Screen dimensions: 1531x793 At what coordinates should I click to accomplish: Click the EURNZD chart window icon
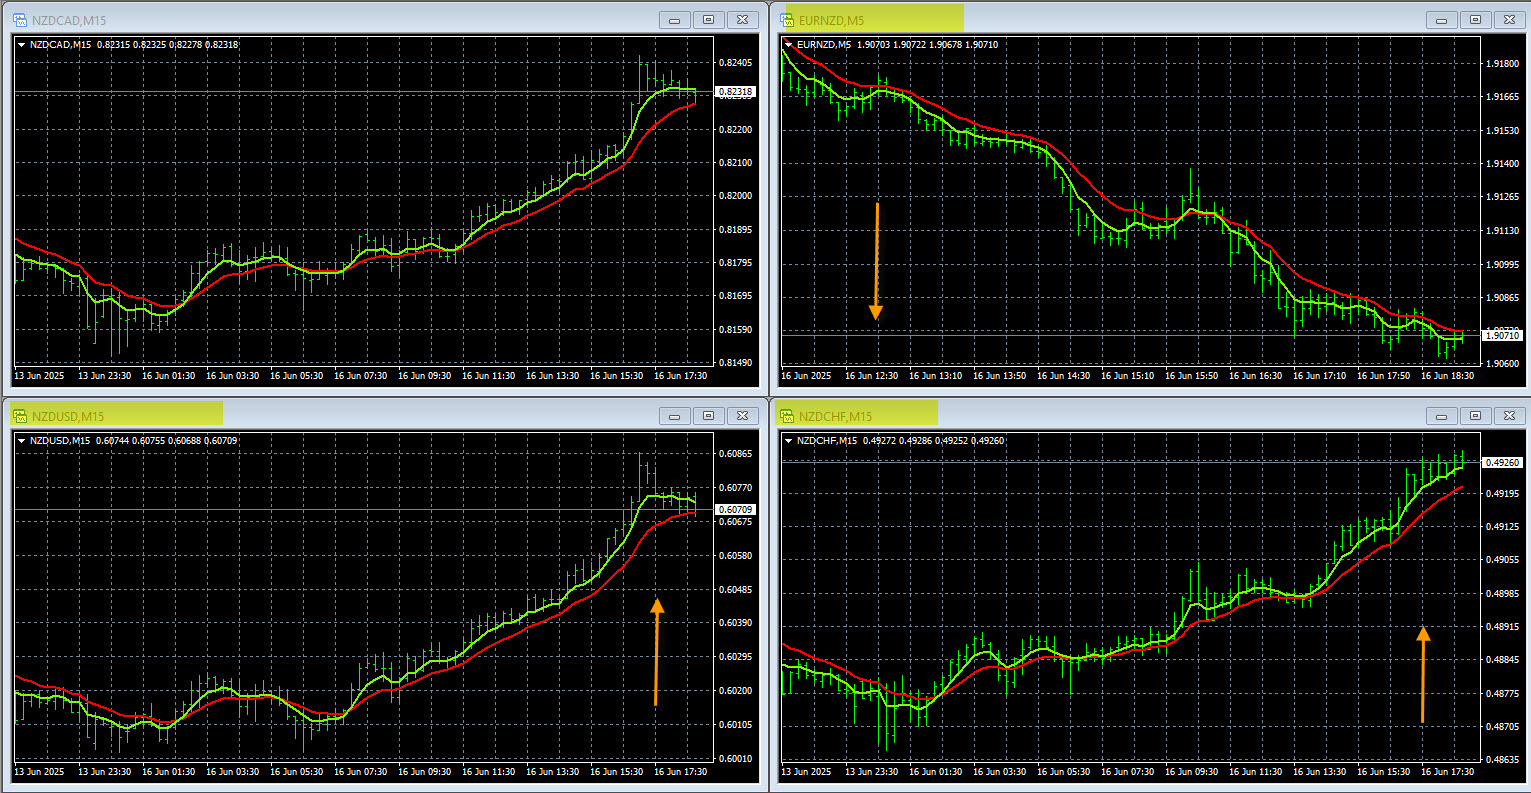point(787,19)
